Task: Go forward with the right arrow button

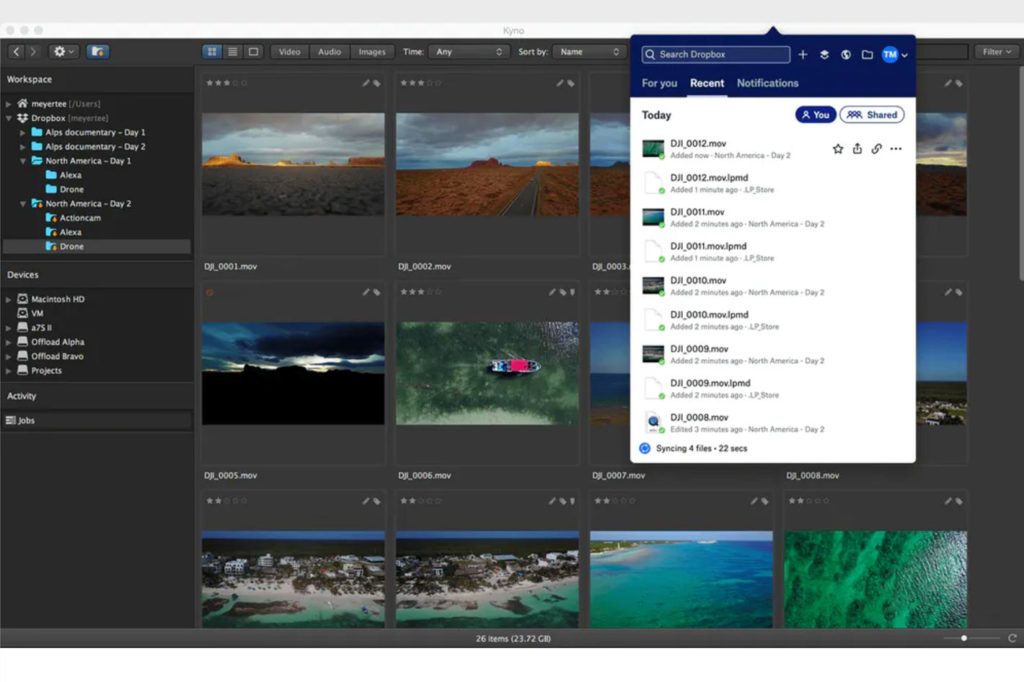Action: click(x=33, y=52)
